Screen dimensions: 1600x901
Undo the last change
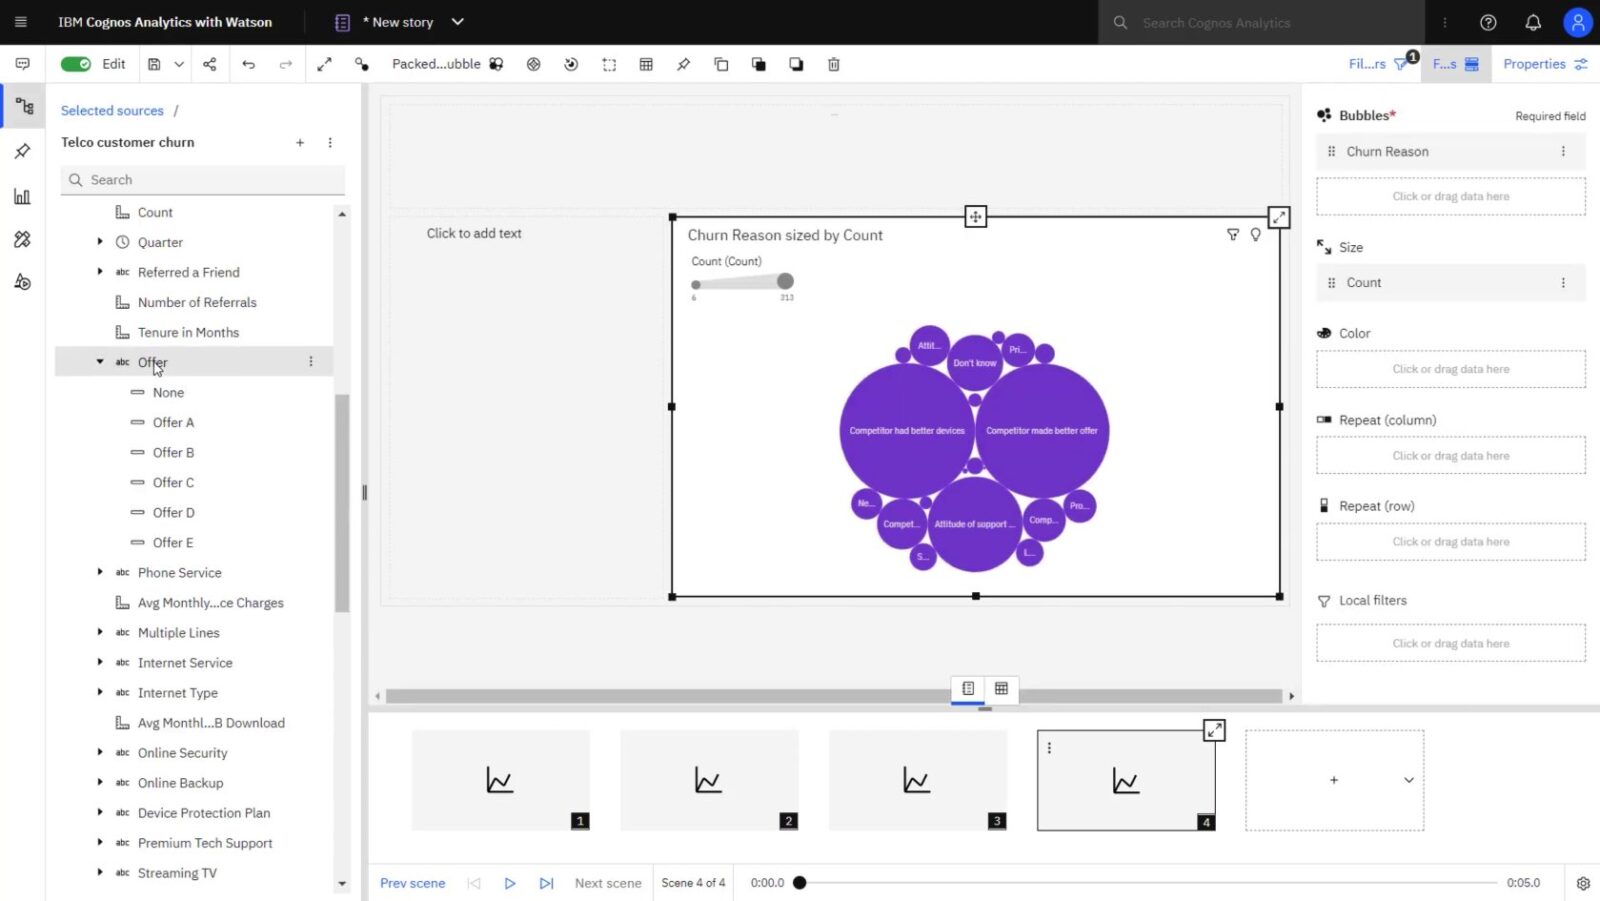point(248,63)
